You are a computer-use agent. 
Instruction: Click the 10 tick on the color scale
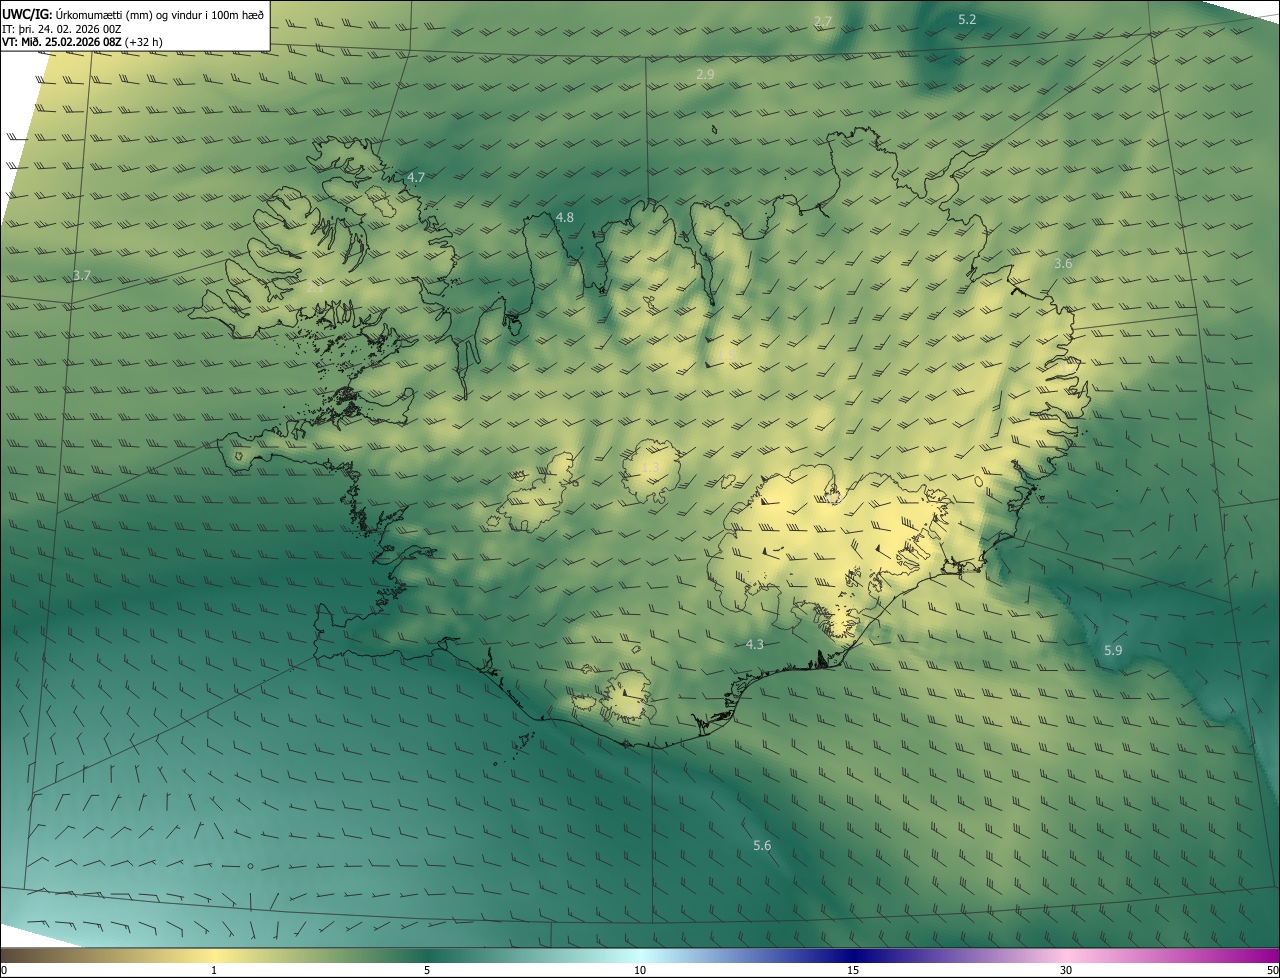pos(640,970)
